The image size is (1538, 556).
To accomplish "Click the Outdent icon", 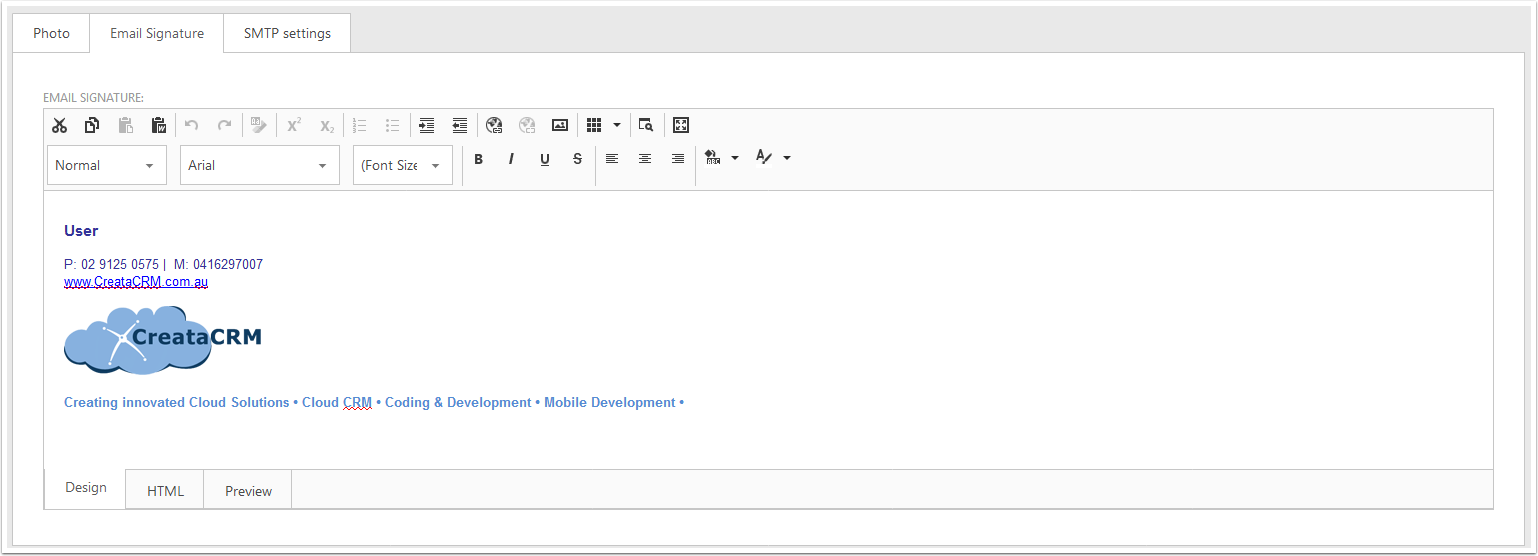I will (460, 125).
